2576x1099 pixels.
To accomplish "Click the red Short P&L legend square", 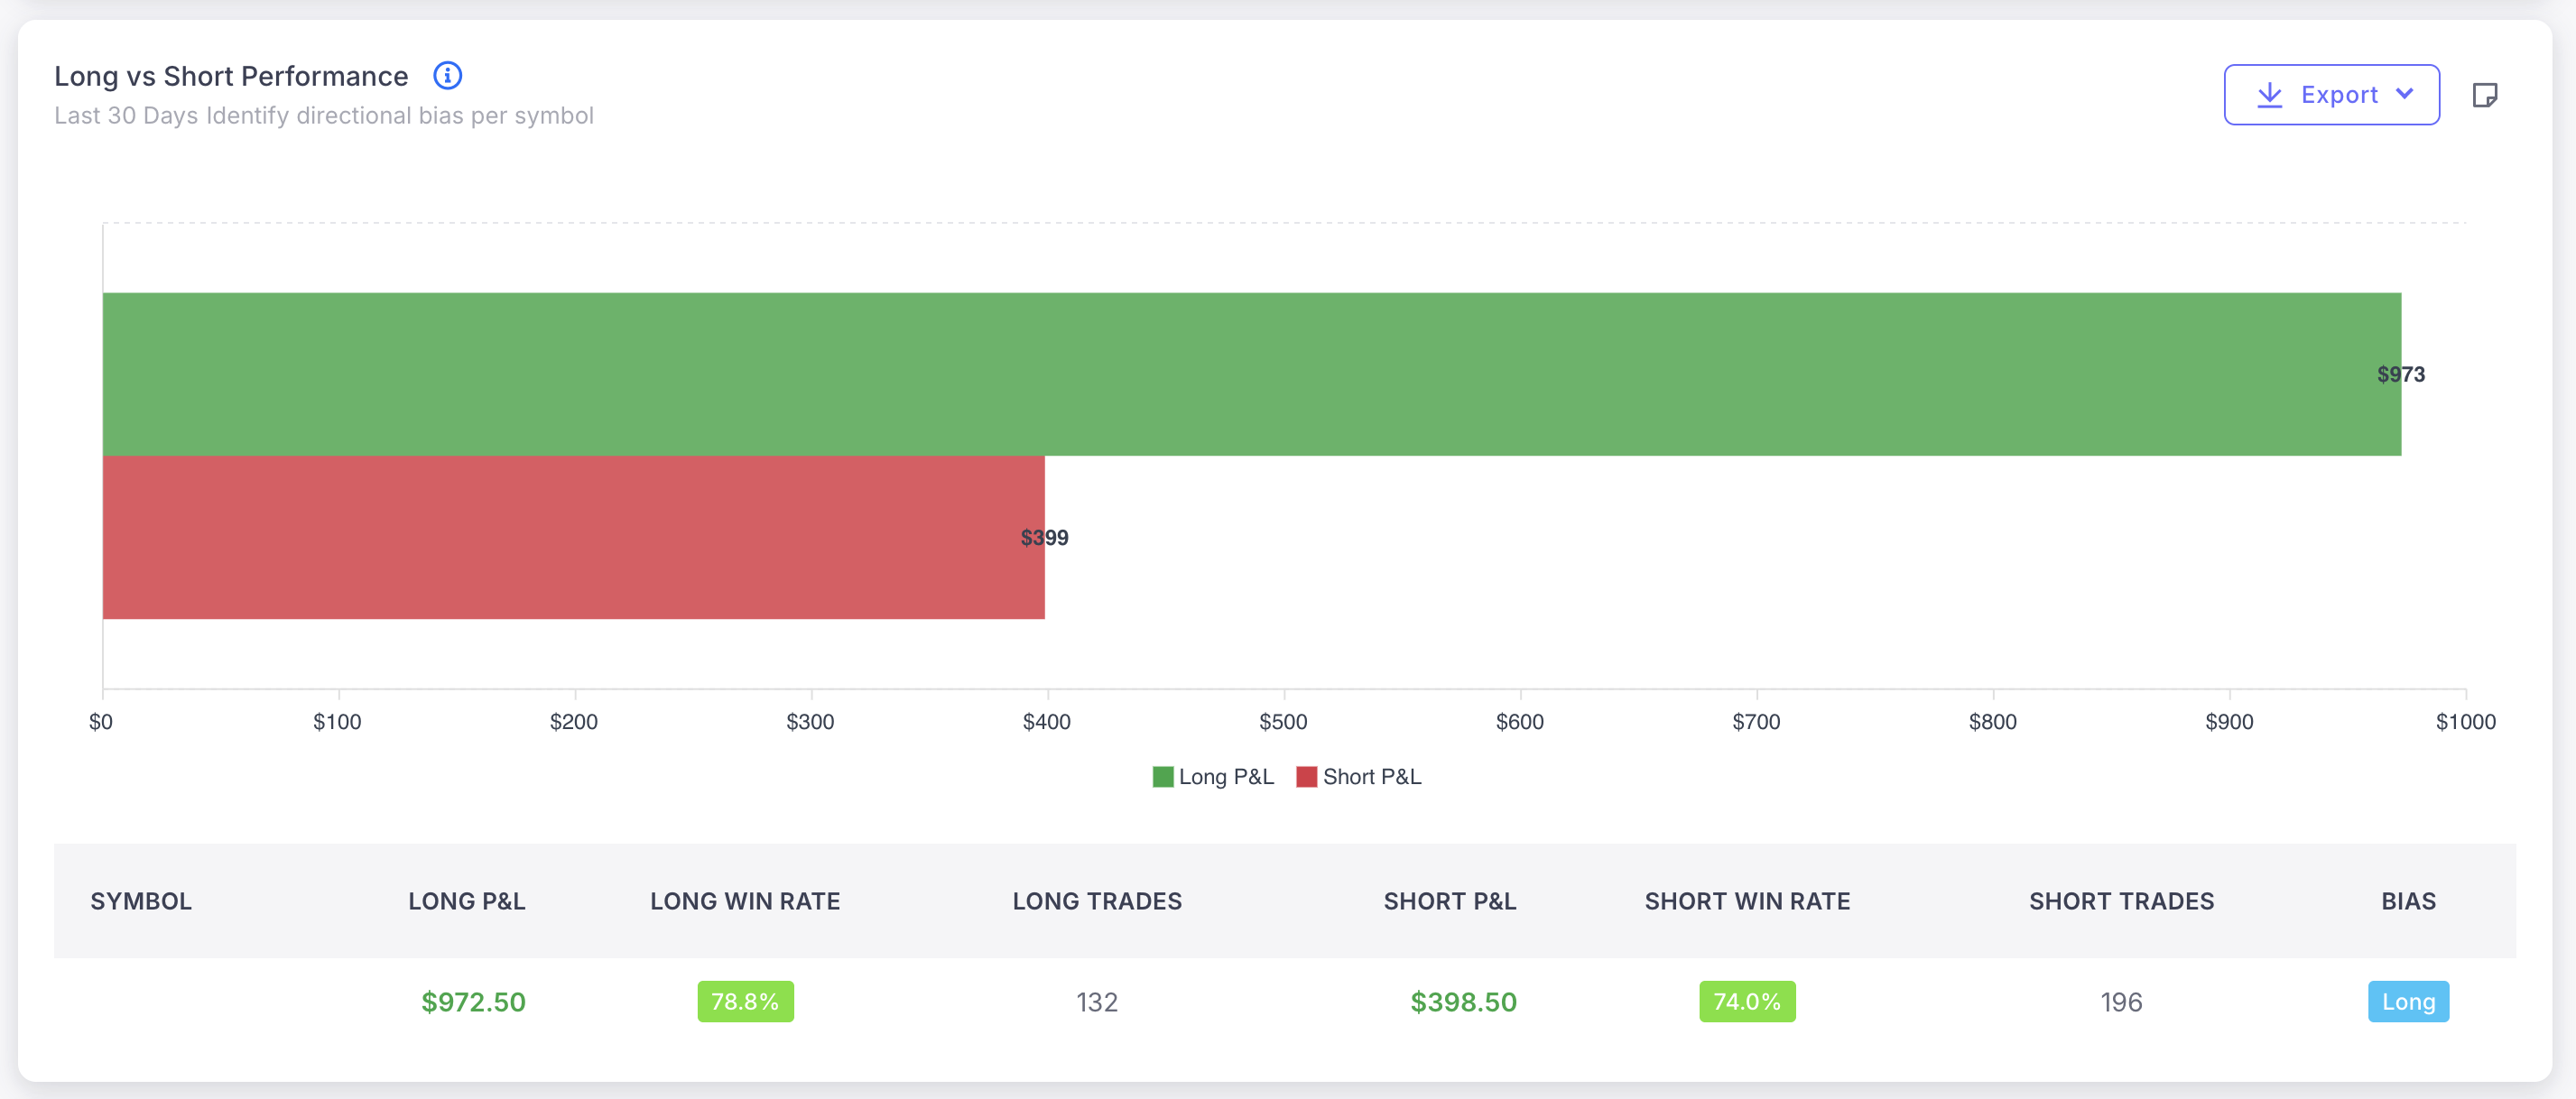I will coord(1307,776).
